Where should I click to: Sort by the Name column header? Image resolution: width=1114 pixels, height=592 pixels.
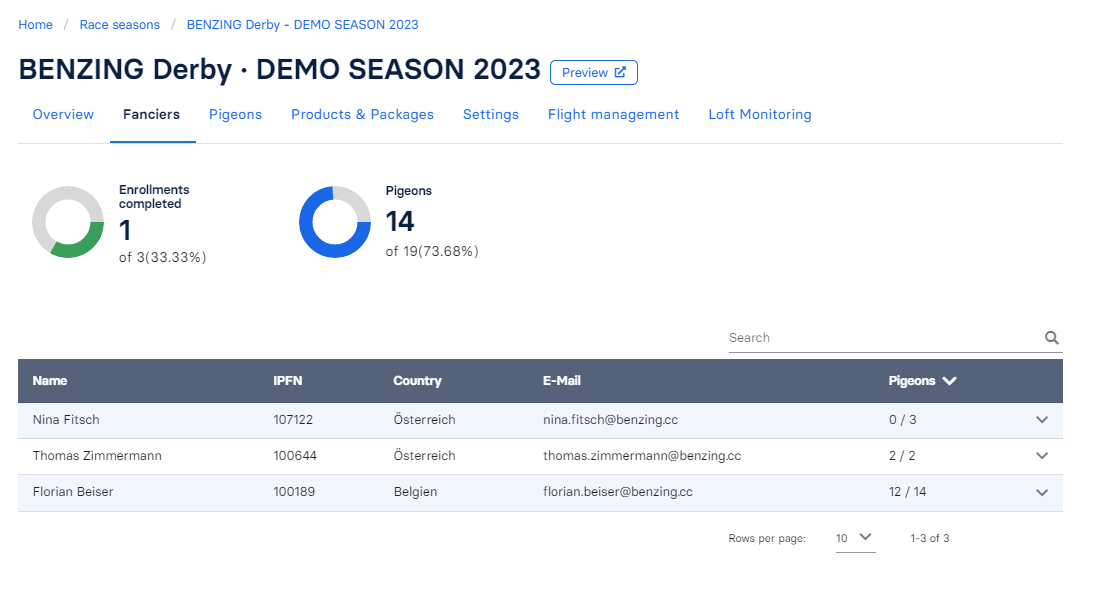pyautogui.click(x=50, y=381)
